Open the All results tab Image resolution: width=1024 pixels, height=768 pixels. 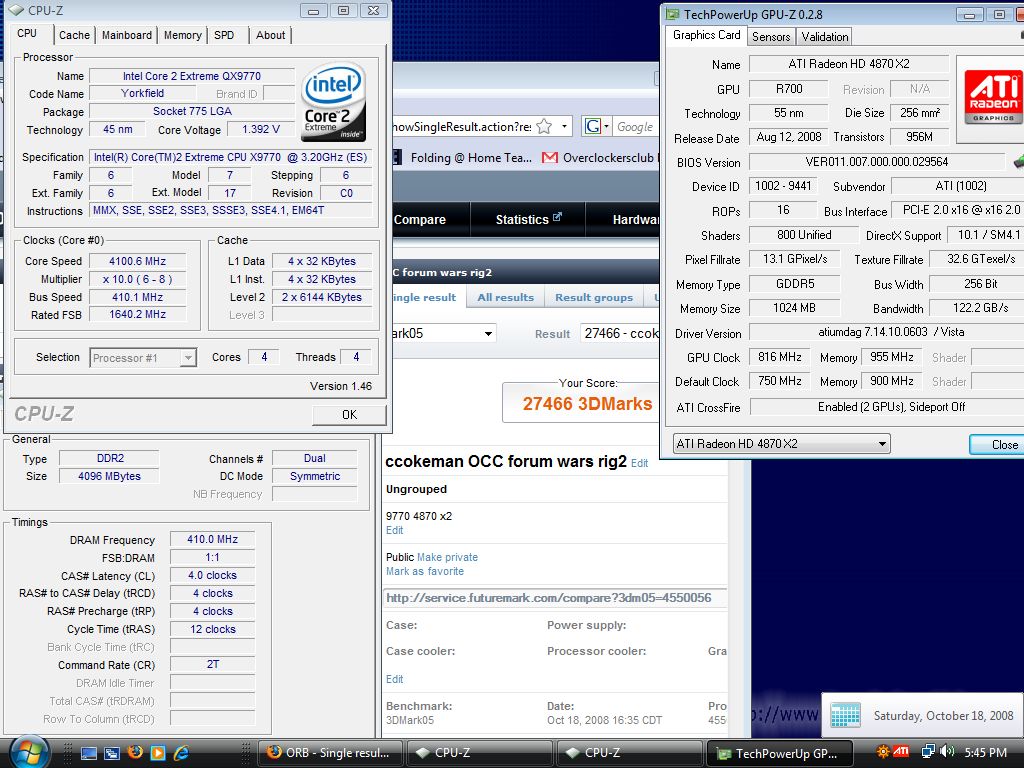coord(505,297)
